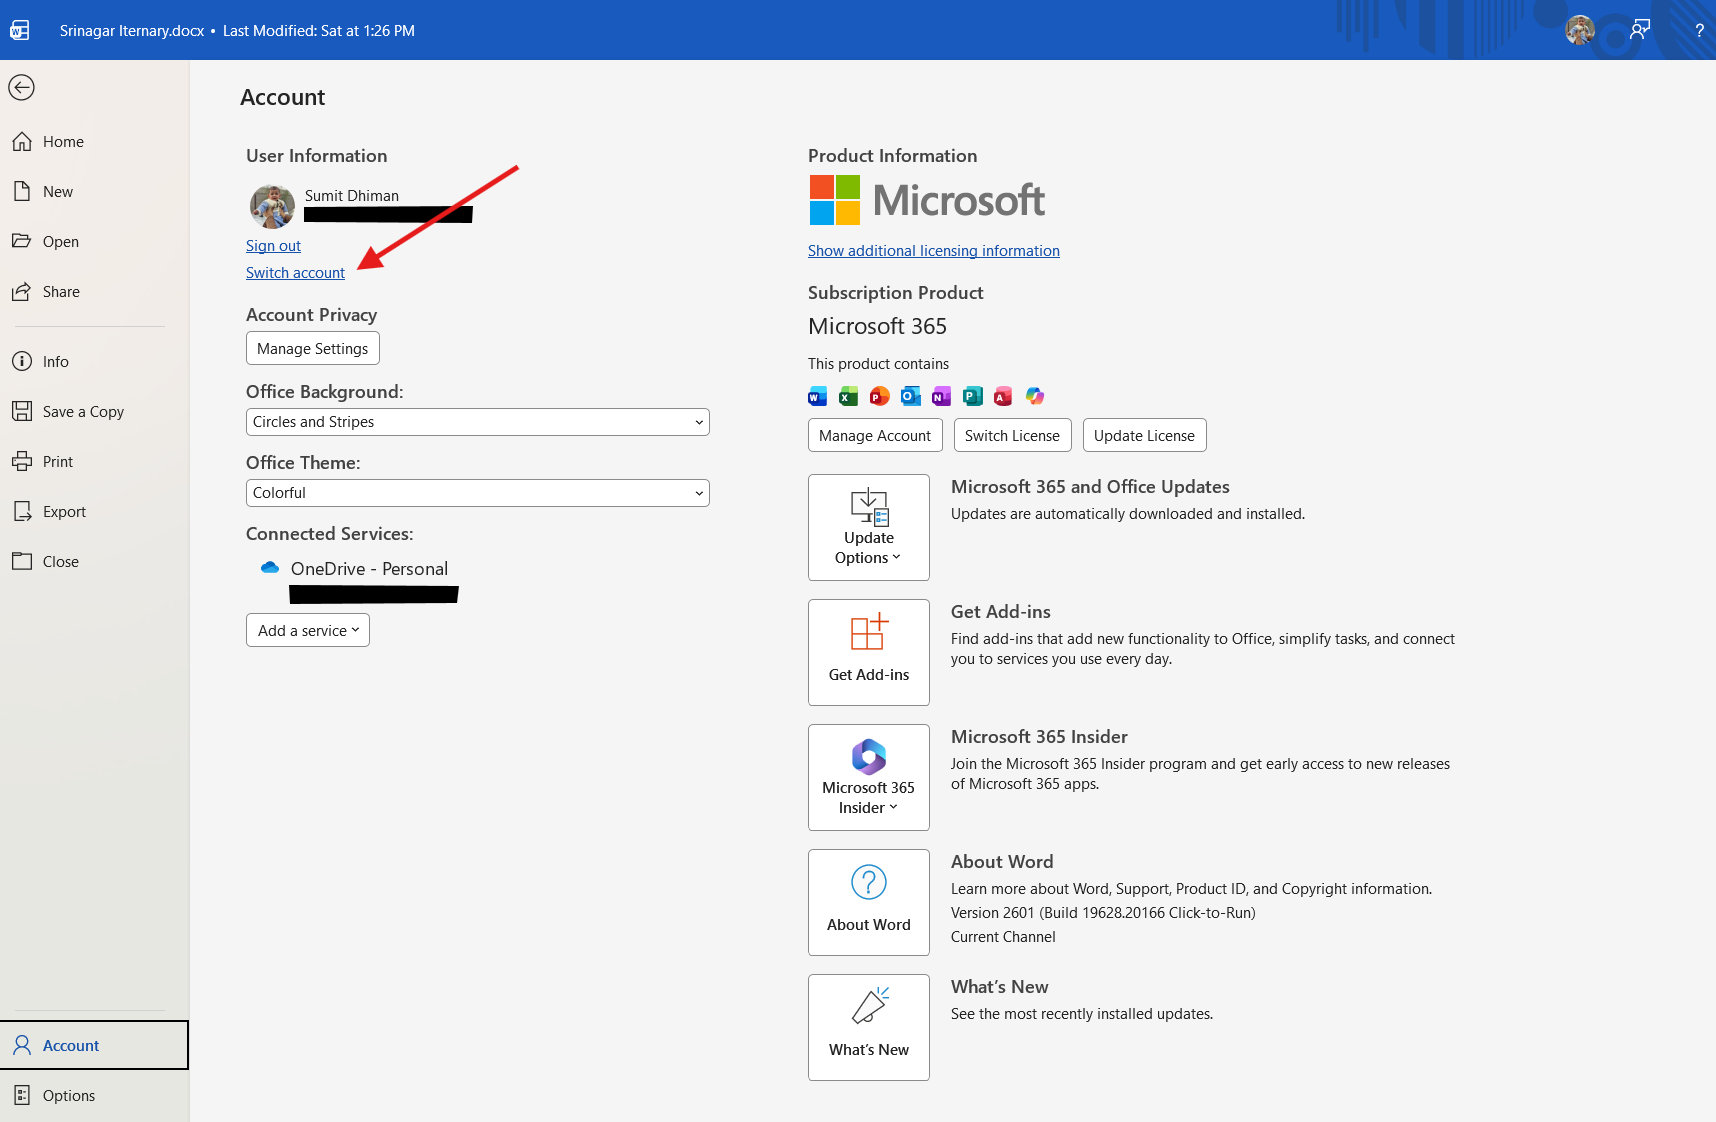This screenshot has height=1122, width=1716.
Task: Open help with the question mark icon
Action: click(1699, 30)
